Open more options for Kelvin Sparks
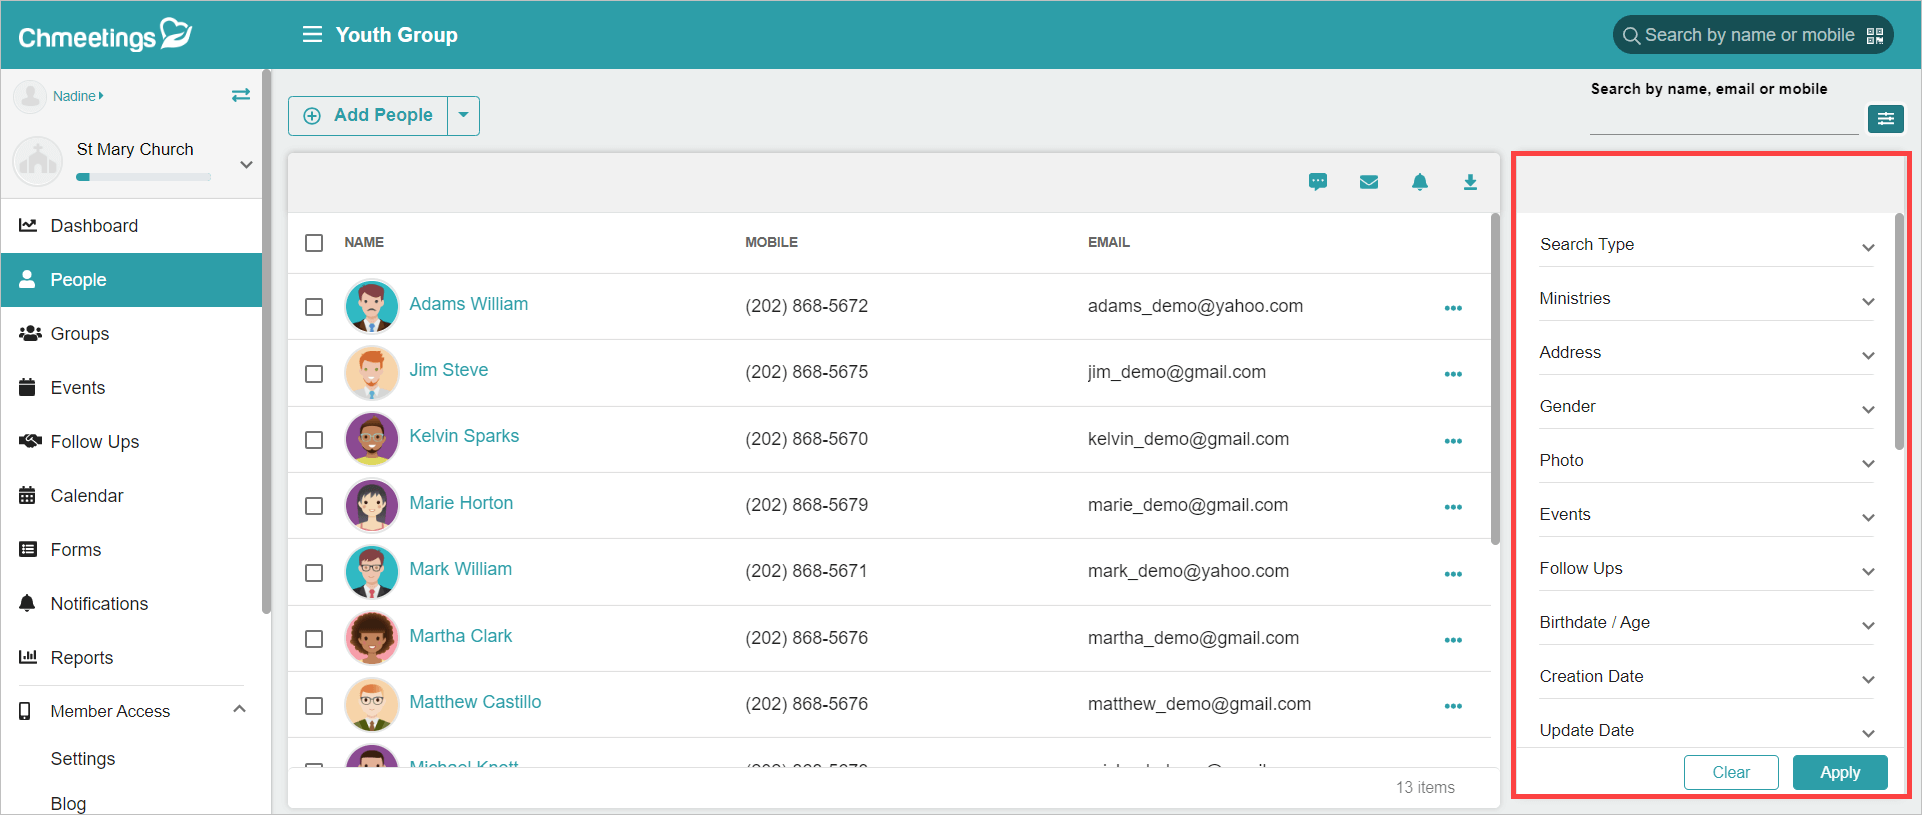The width and height of the screenshot is (1922, 815). (1453, 441)
